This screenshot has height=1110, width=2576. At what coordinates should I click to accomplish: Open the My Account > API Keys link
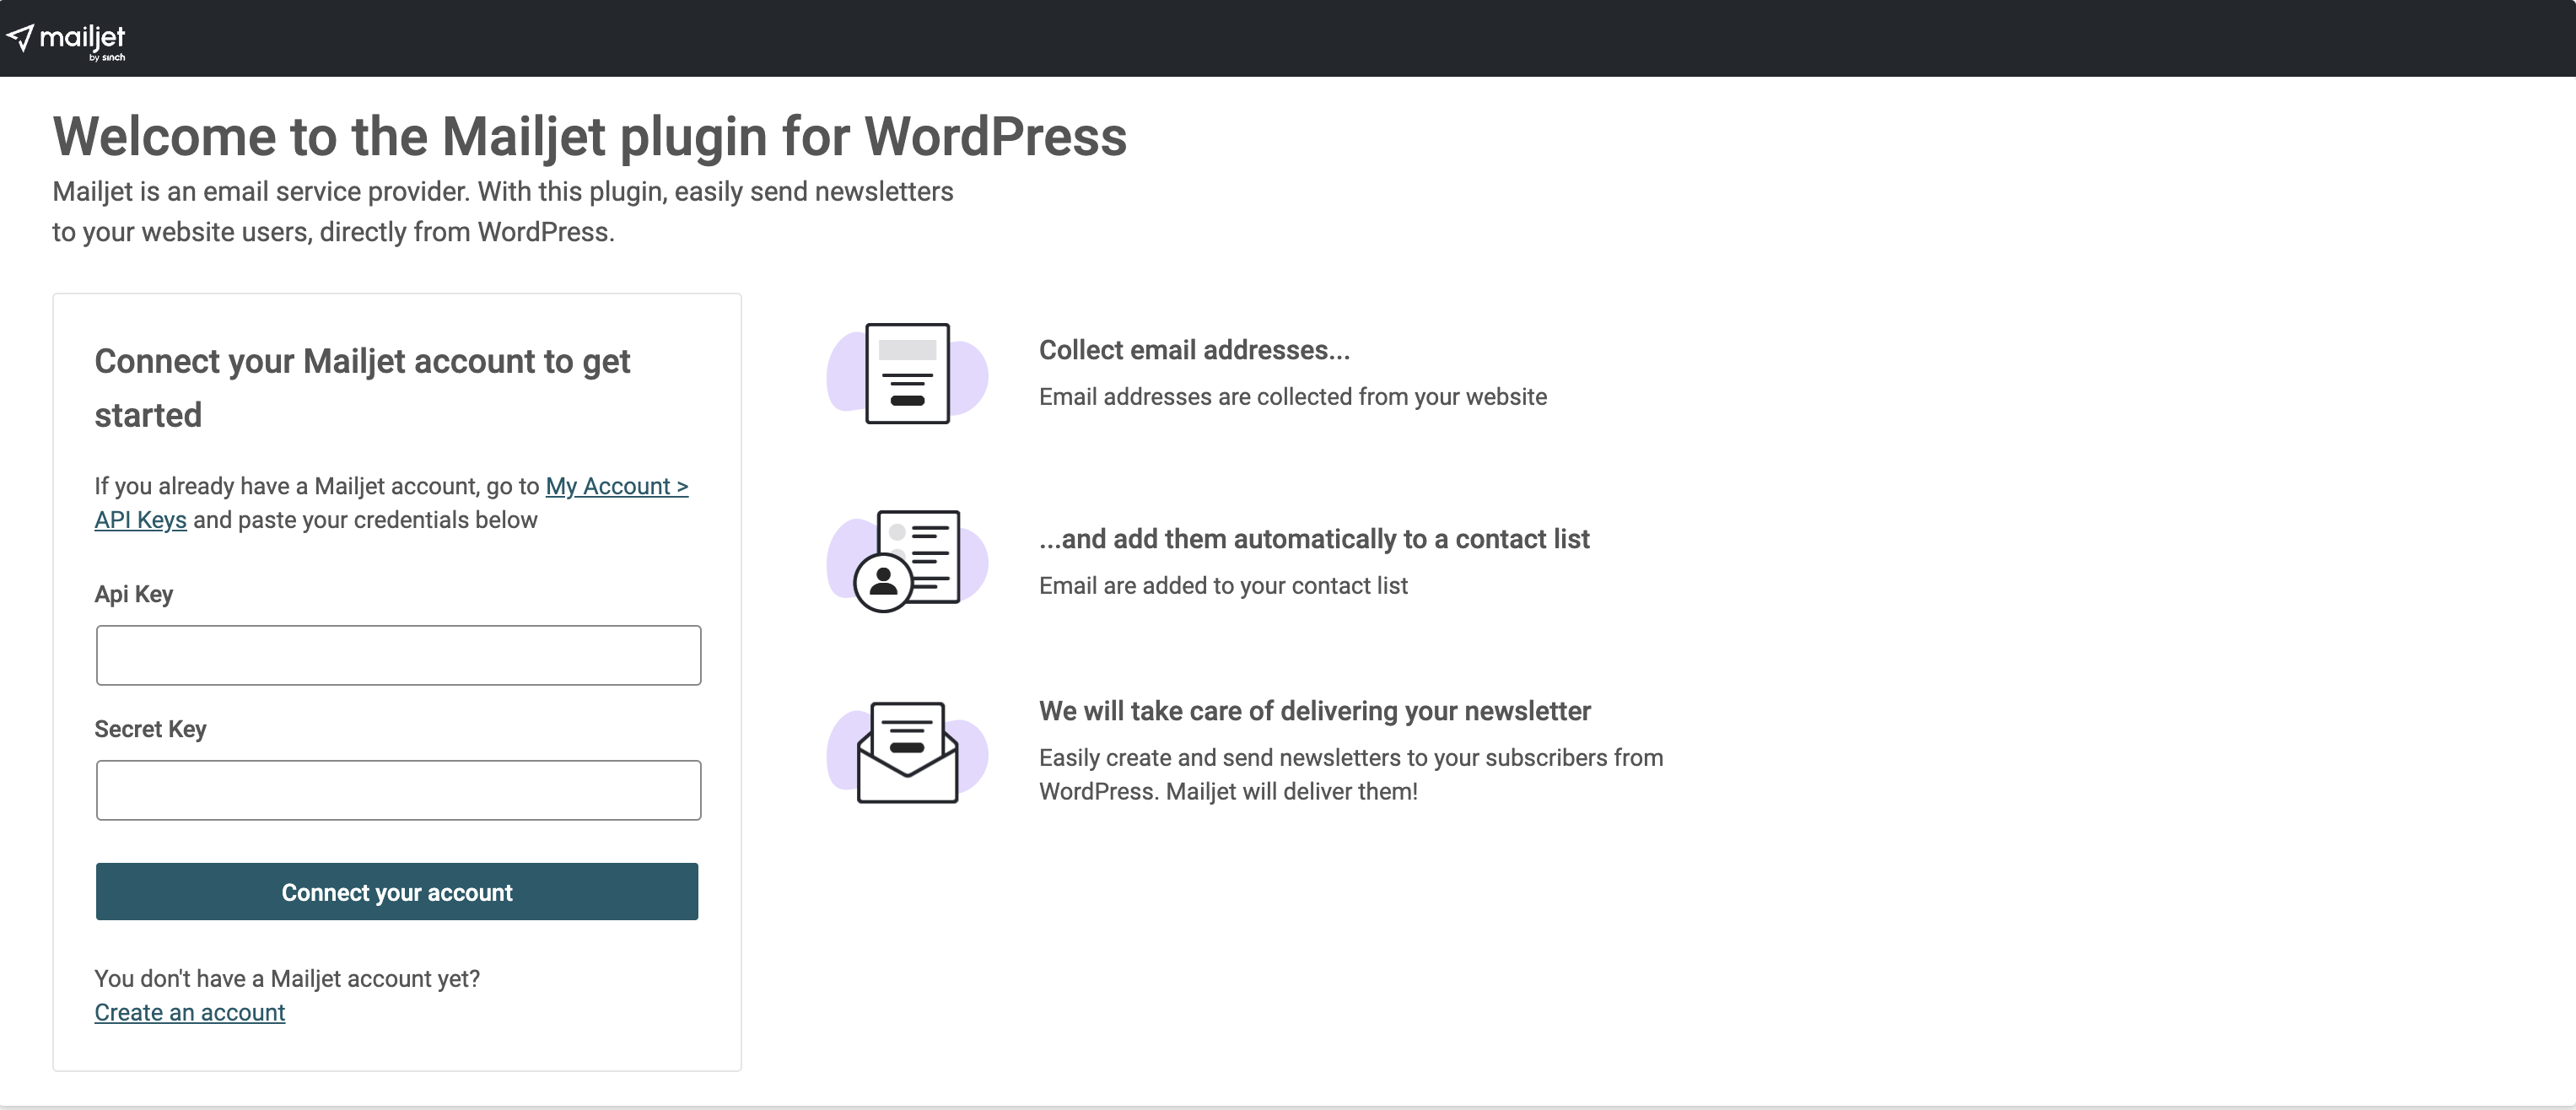[x=616, y=486]
